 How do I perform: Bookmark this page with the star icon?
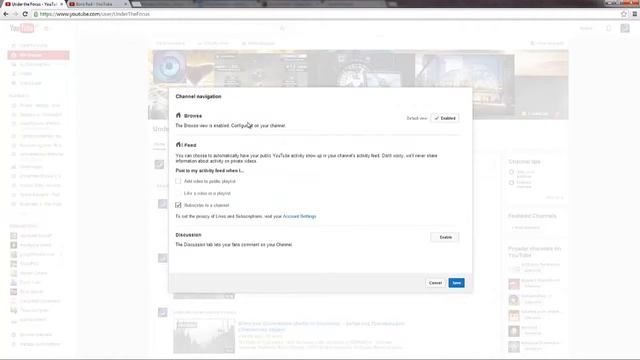624,14
